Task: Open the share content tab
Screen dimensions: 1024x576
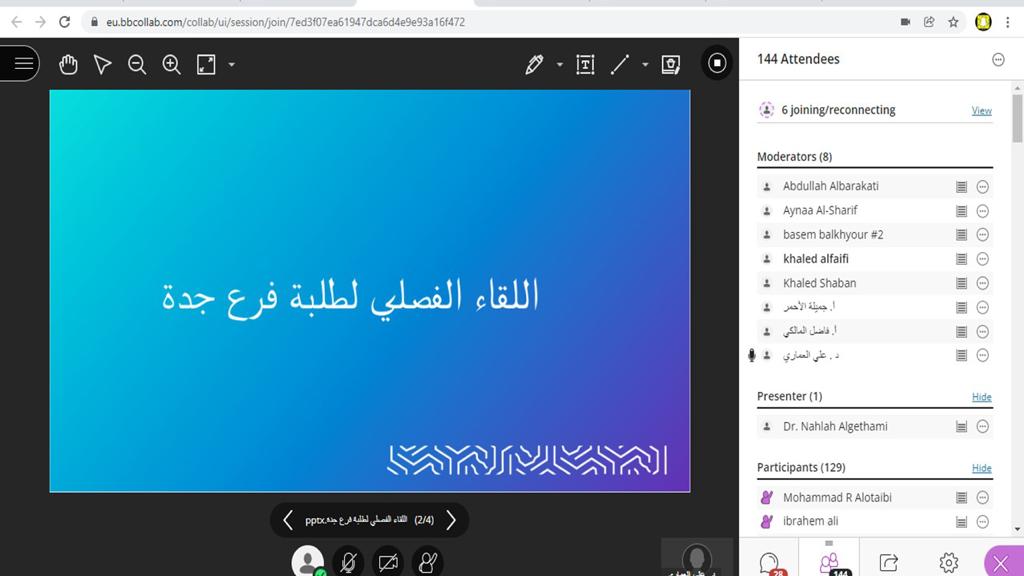Action: point(888,564)
